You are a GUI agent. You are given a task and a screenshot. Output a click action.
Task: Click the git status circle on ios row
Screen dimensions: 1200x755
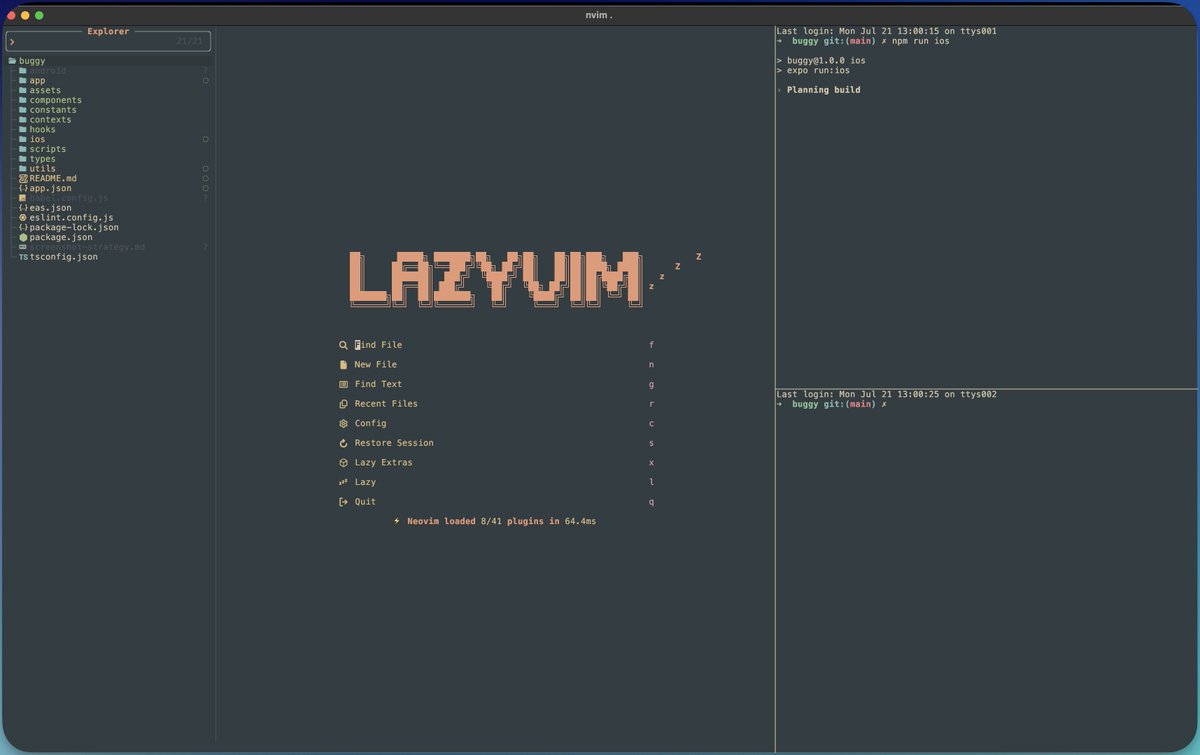click(x=205, y=139)
